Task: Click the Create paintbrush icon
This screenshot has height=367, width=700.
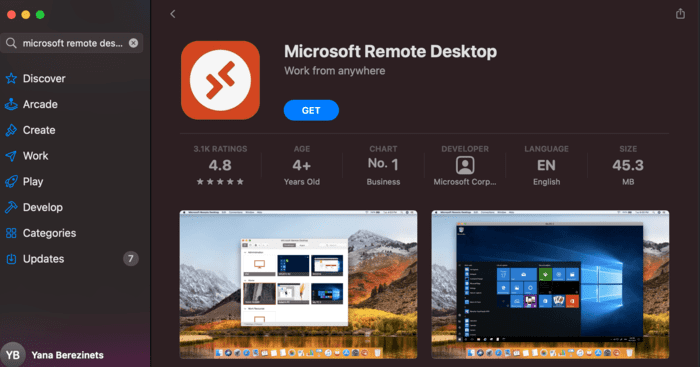Action: pyautogui.click(x=11, y=130)
